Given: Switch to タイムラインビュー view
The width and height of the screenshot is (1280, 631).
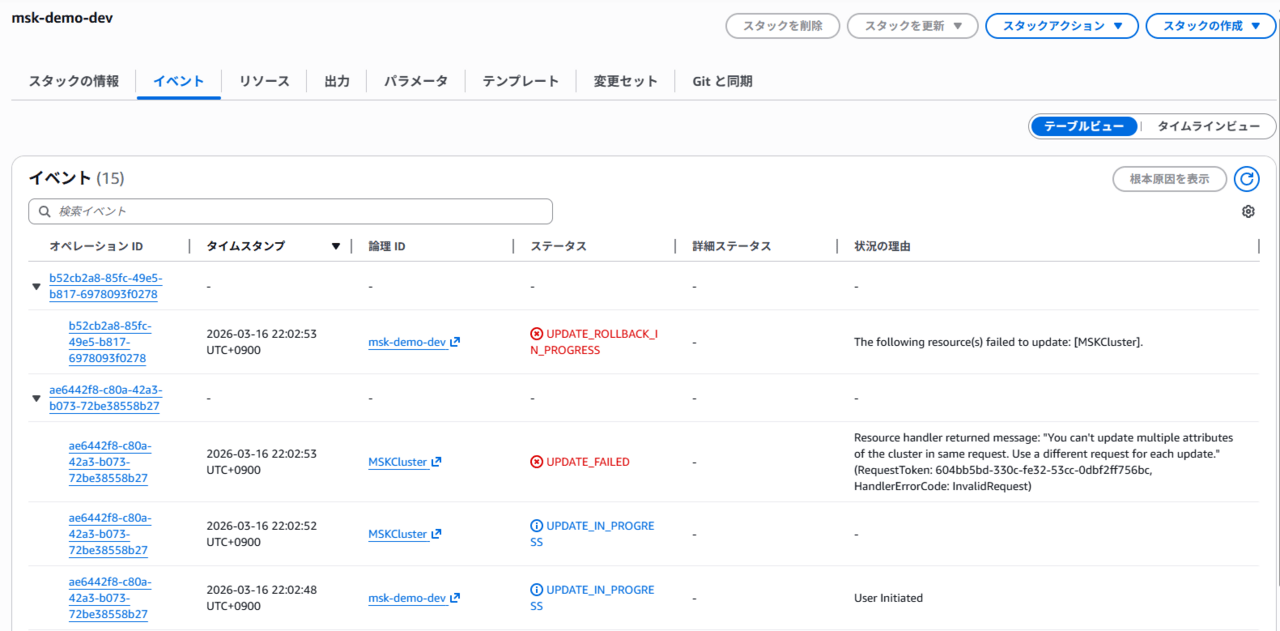Looking at the screenshot, I should pyautogui.click(x=1208, y=127).
